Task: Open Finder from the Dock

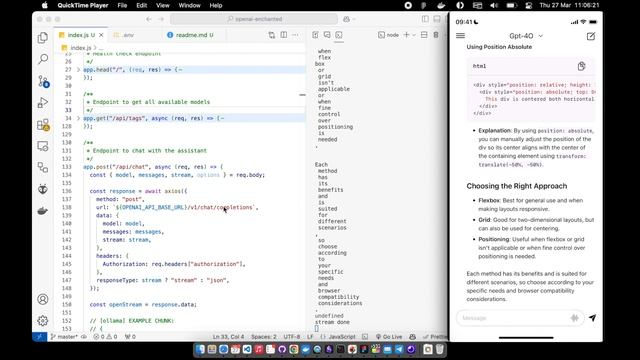Action: click(200, 349)
